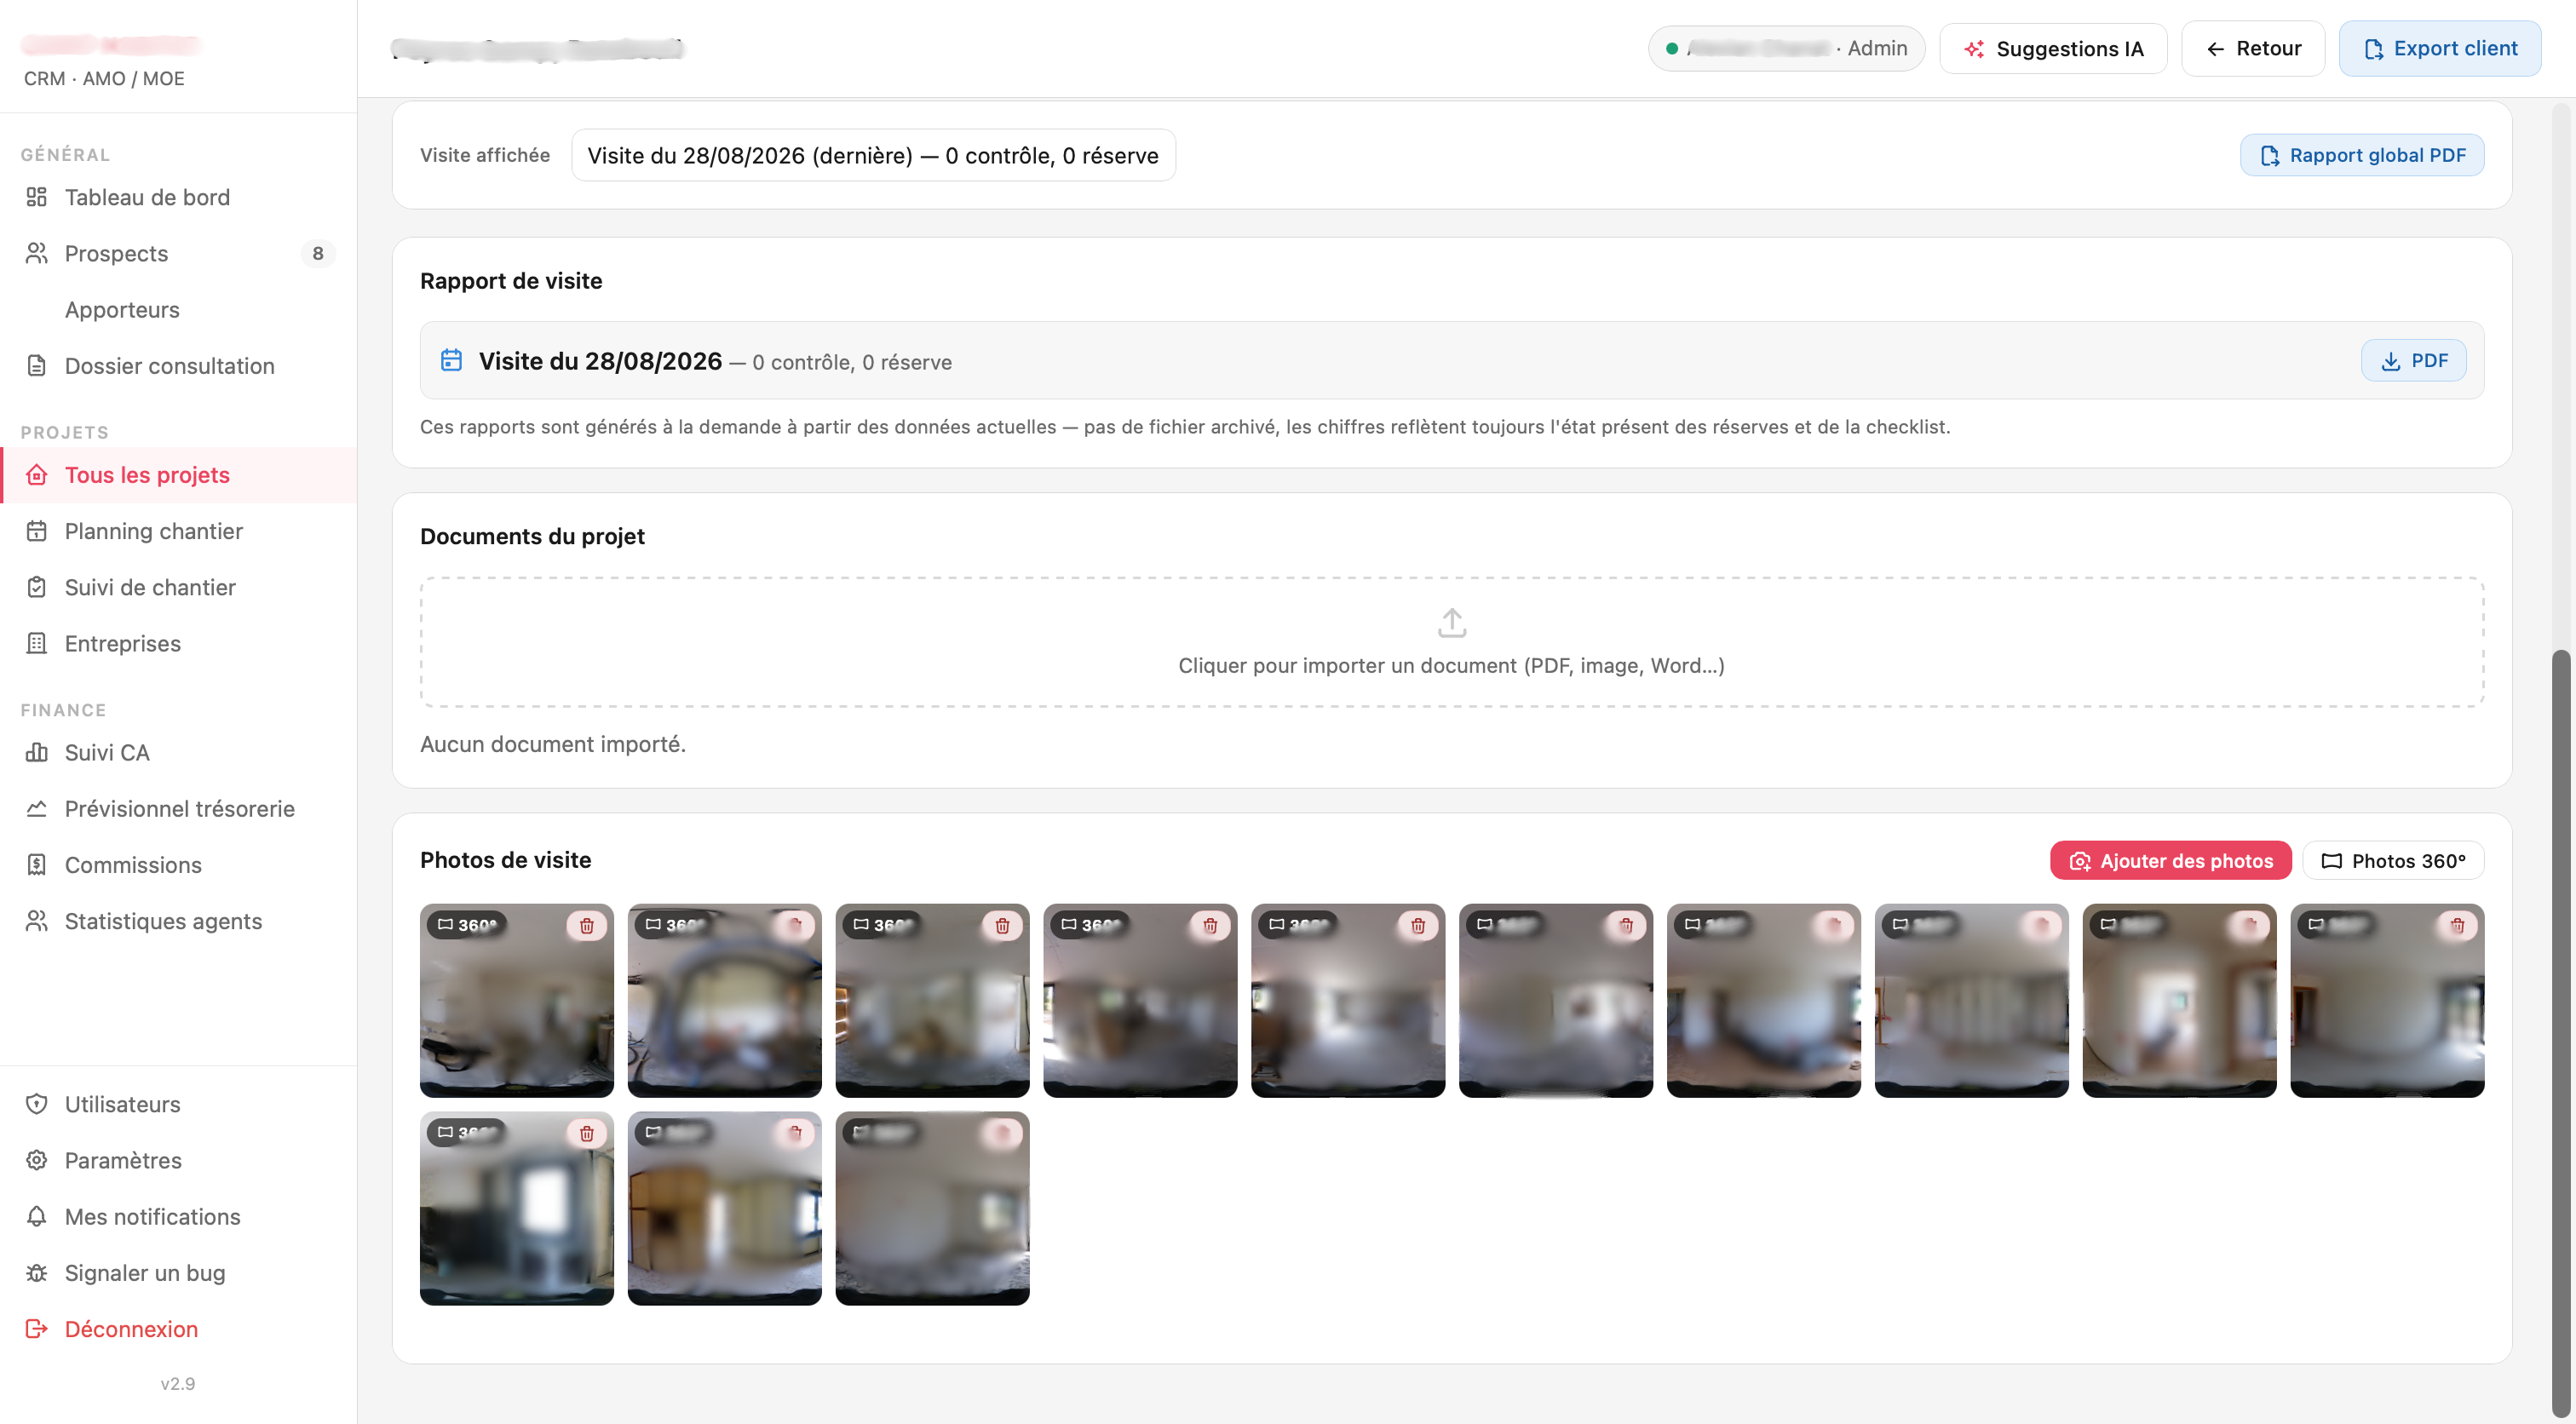Click Ajouter des photos button
Viewport: 2576px width, 1424px height.
2170,860
